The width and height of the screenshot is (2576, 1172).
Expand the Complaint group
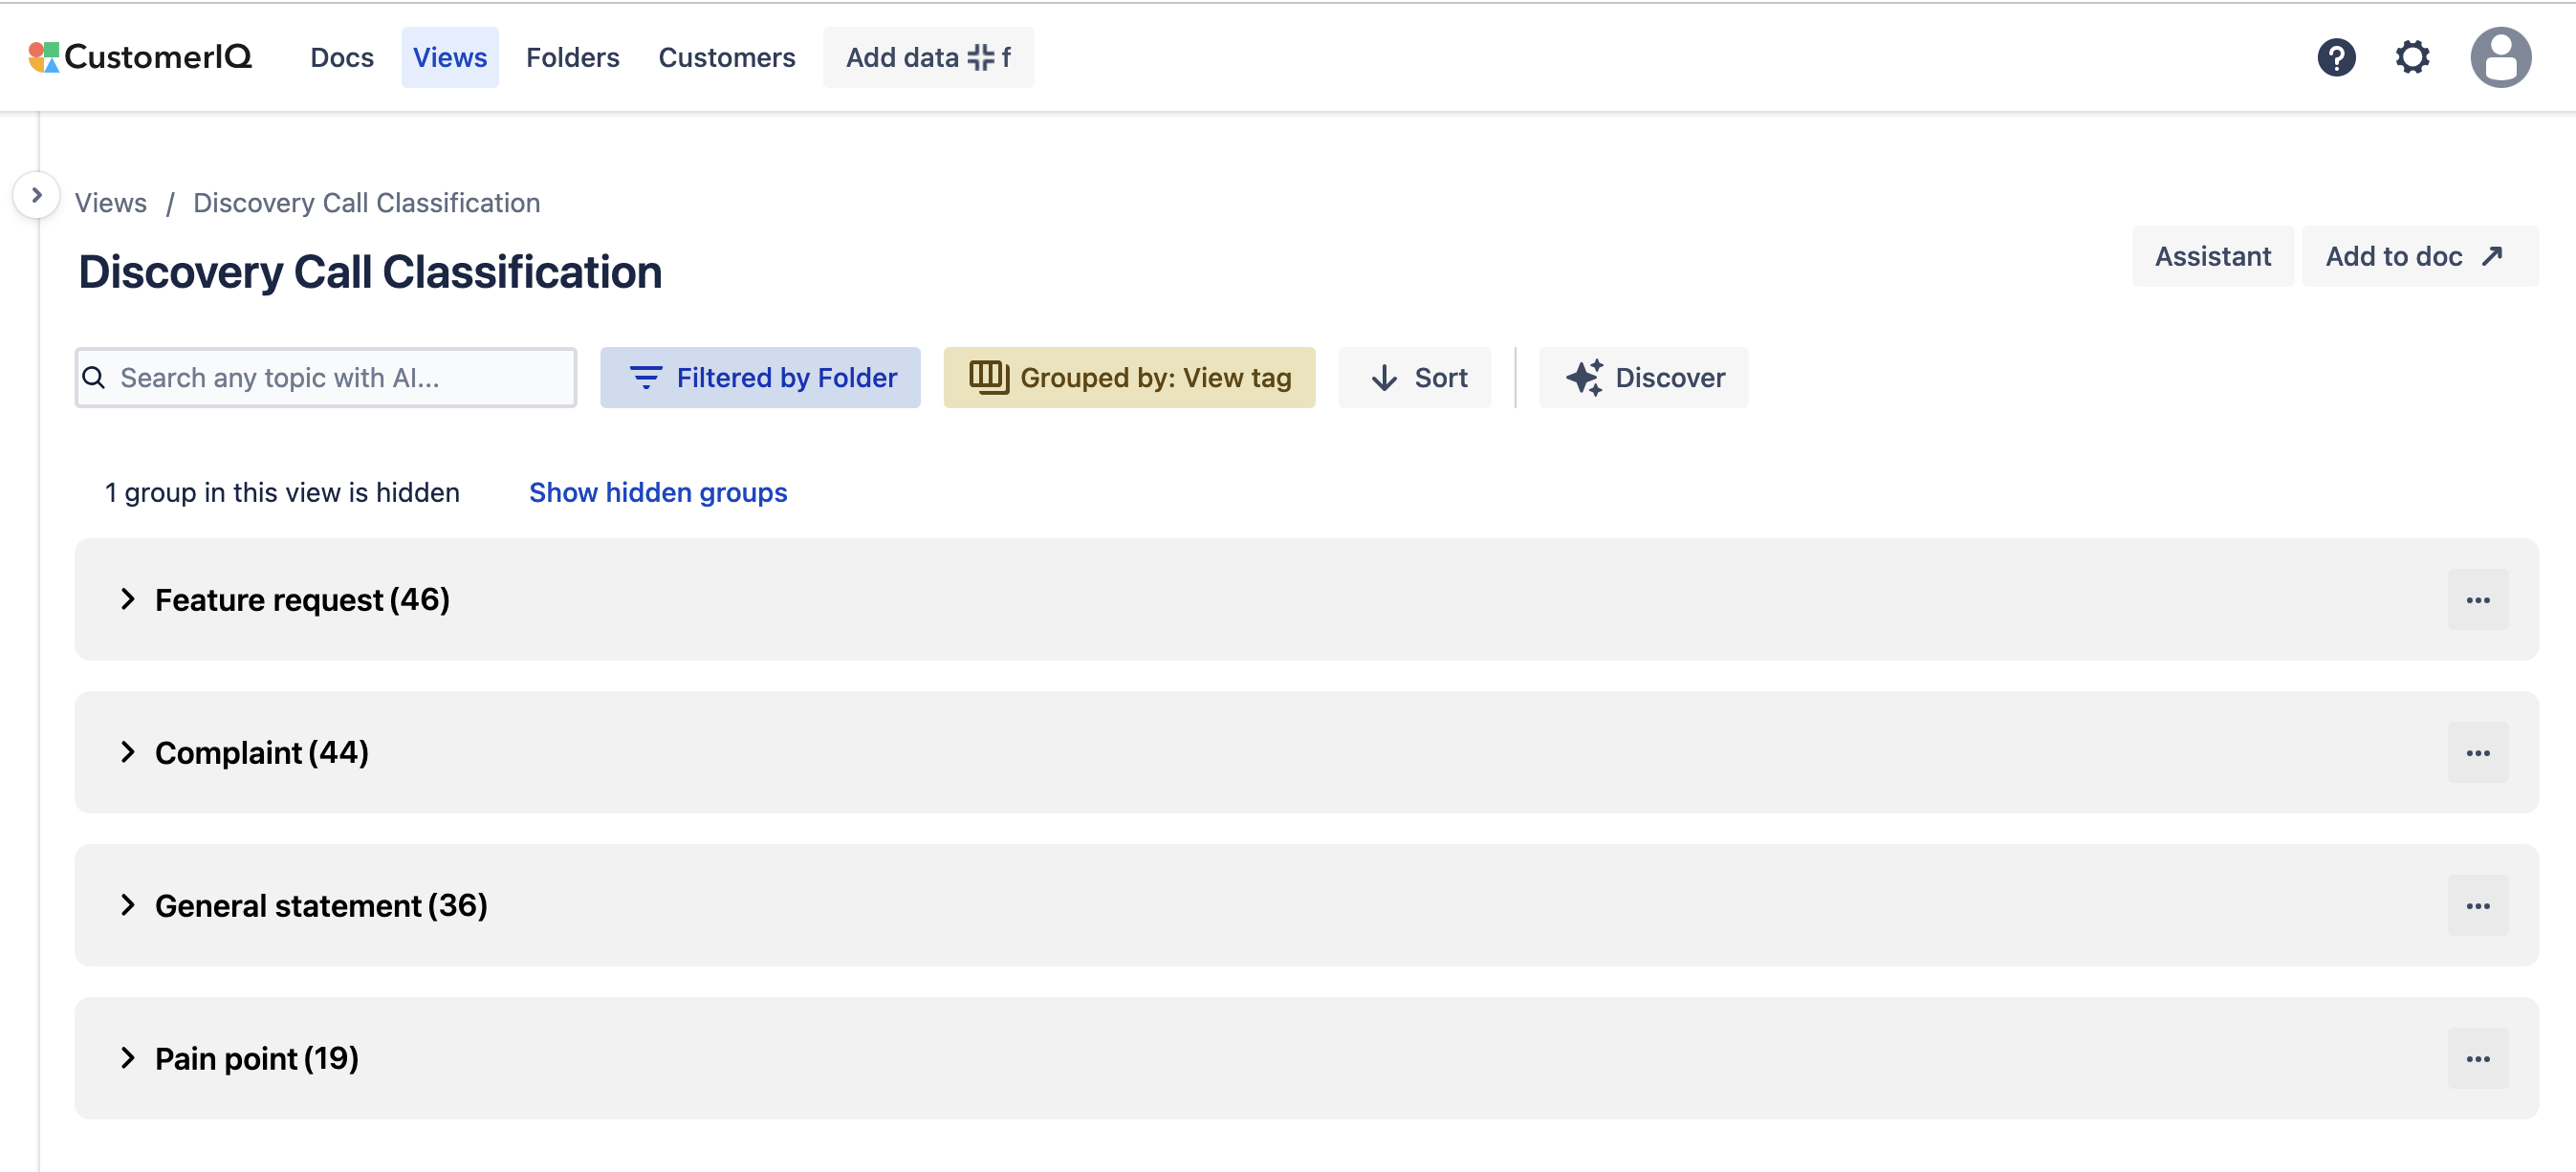point(128,753)
